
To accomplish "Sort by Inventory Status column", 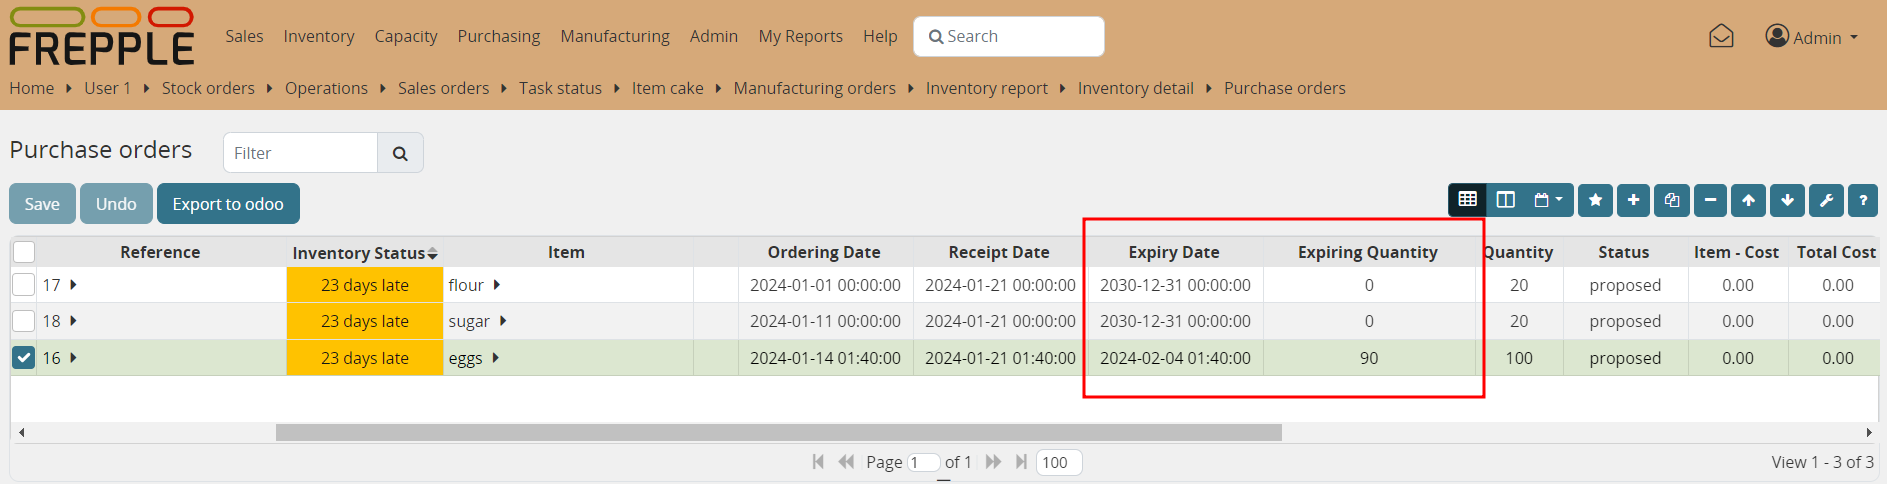I will (364, 253).
